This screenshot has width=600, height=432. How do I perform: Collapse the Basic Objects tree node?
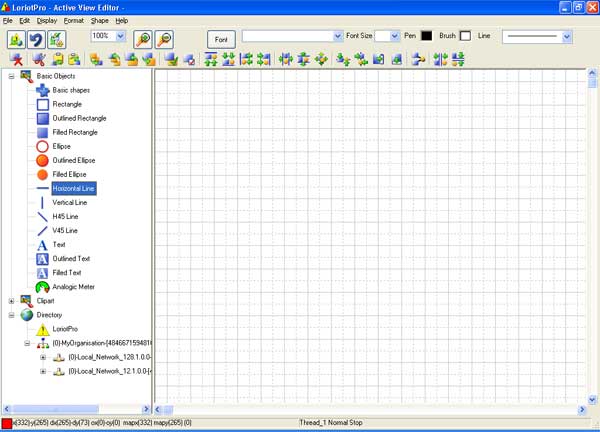pyautogui.click(x=11, y=77)
